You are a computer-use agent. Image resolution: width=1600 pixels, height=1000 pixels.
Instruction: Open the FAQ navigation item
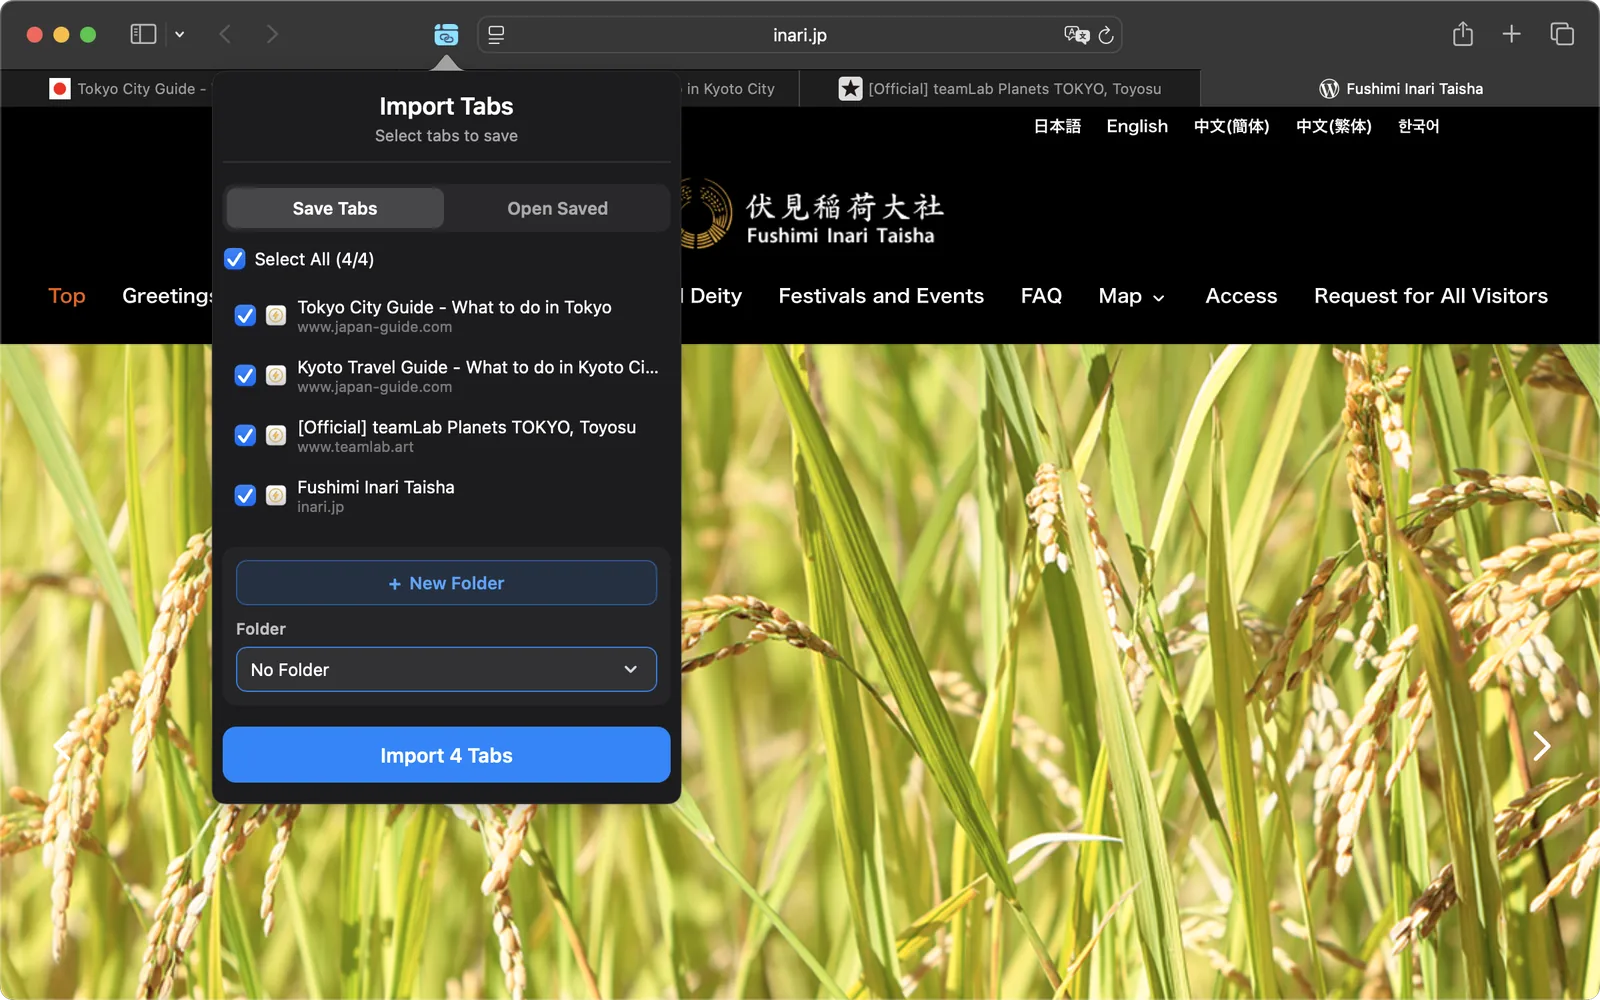(x=1041, y=296)
